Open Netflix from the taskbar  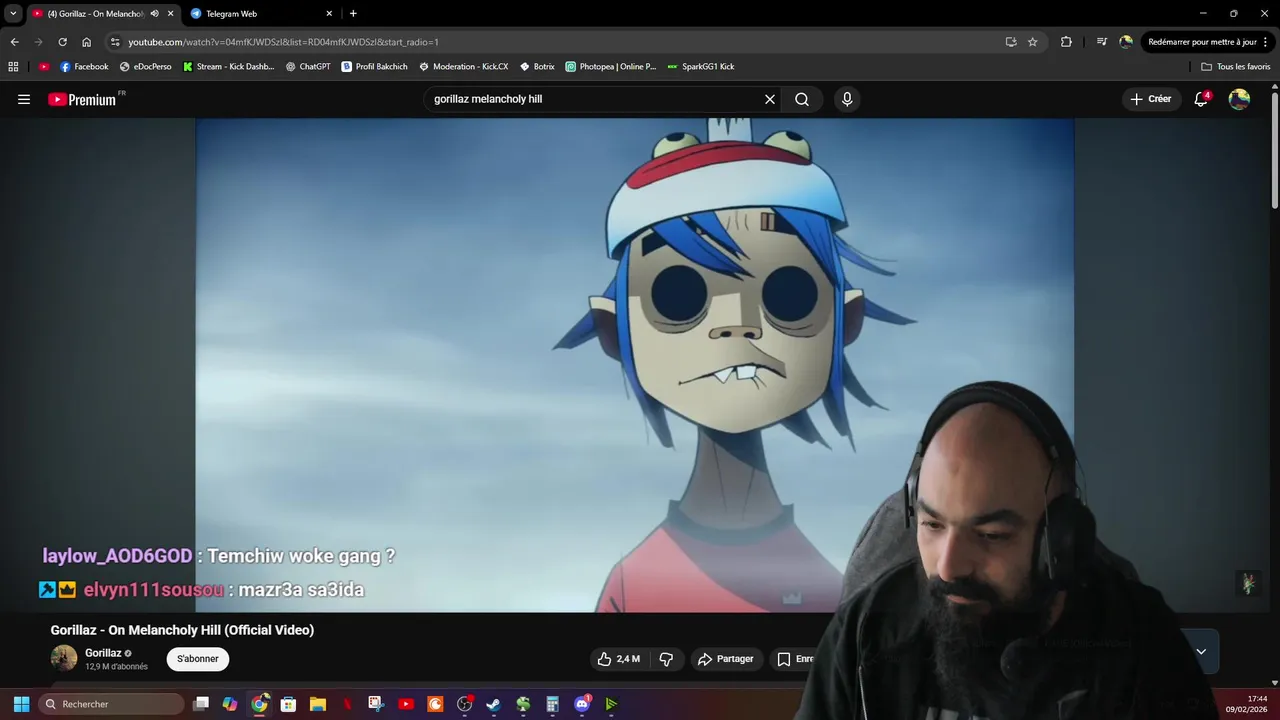(347, 704)
